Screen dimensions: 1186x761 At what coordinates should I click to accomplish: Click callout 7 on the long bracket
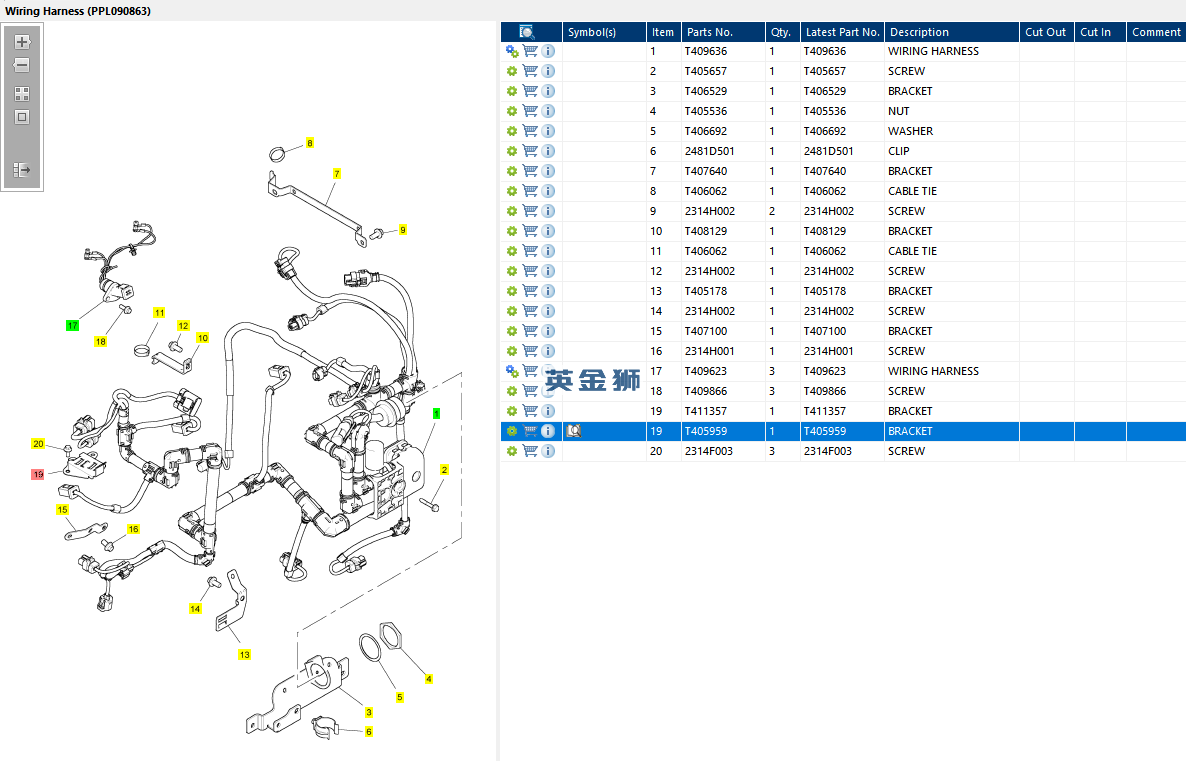(x=337, y=174)
